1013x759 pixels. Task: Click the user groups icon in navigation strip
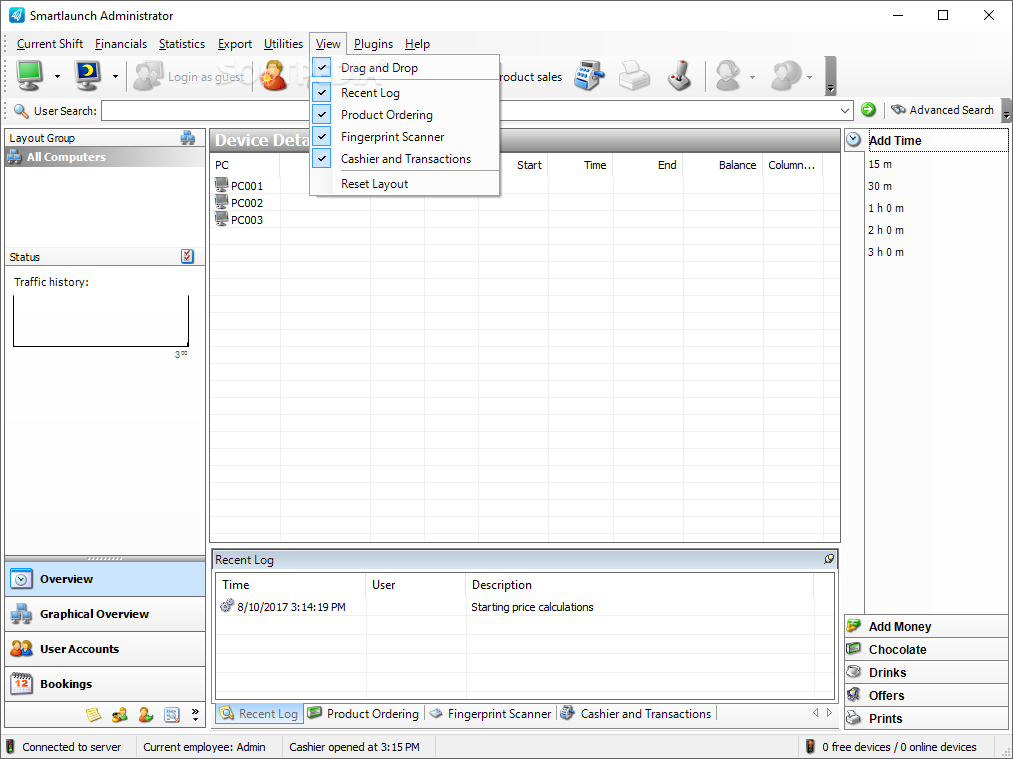120,714
